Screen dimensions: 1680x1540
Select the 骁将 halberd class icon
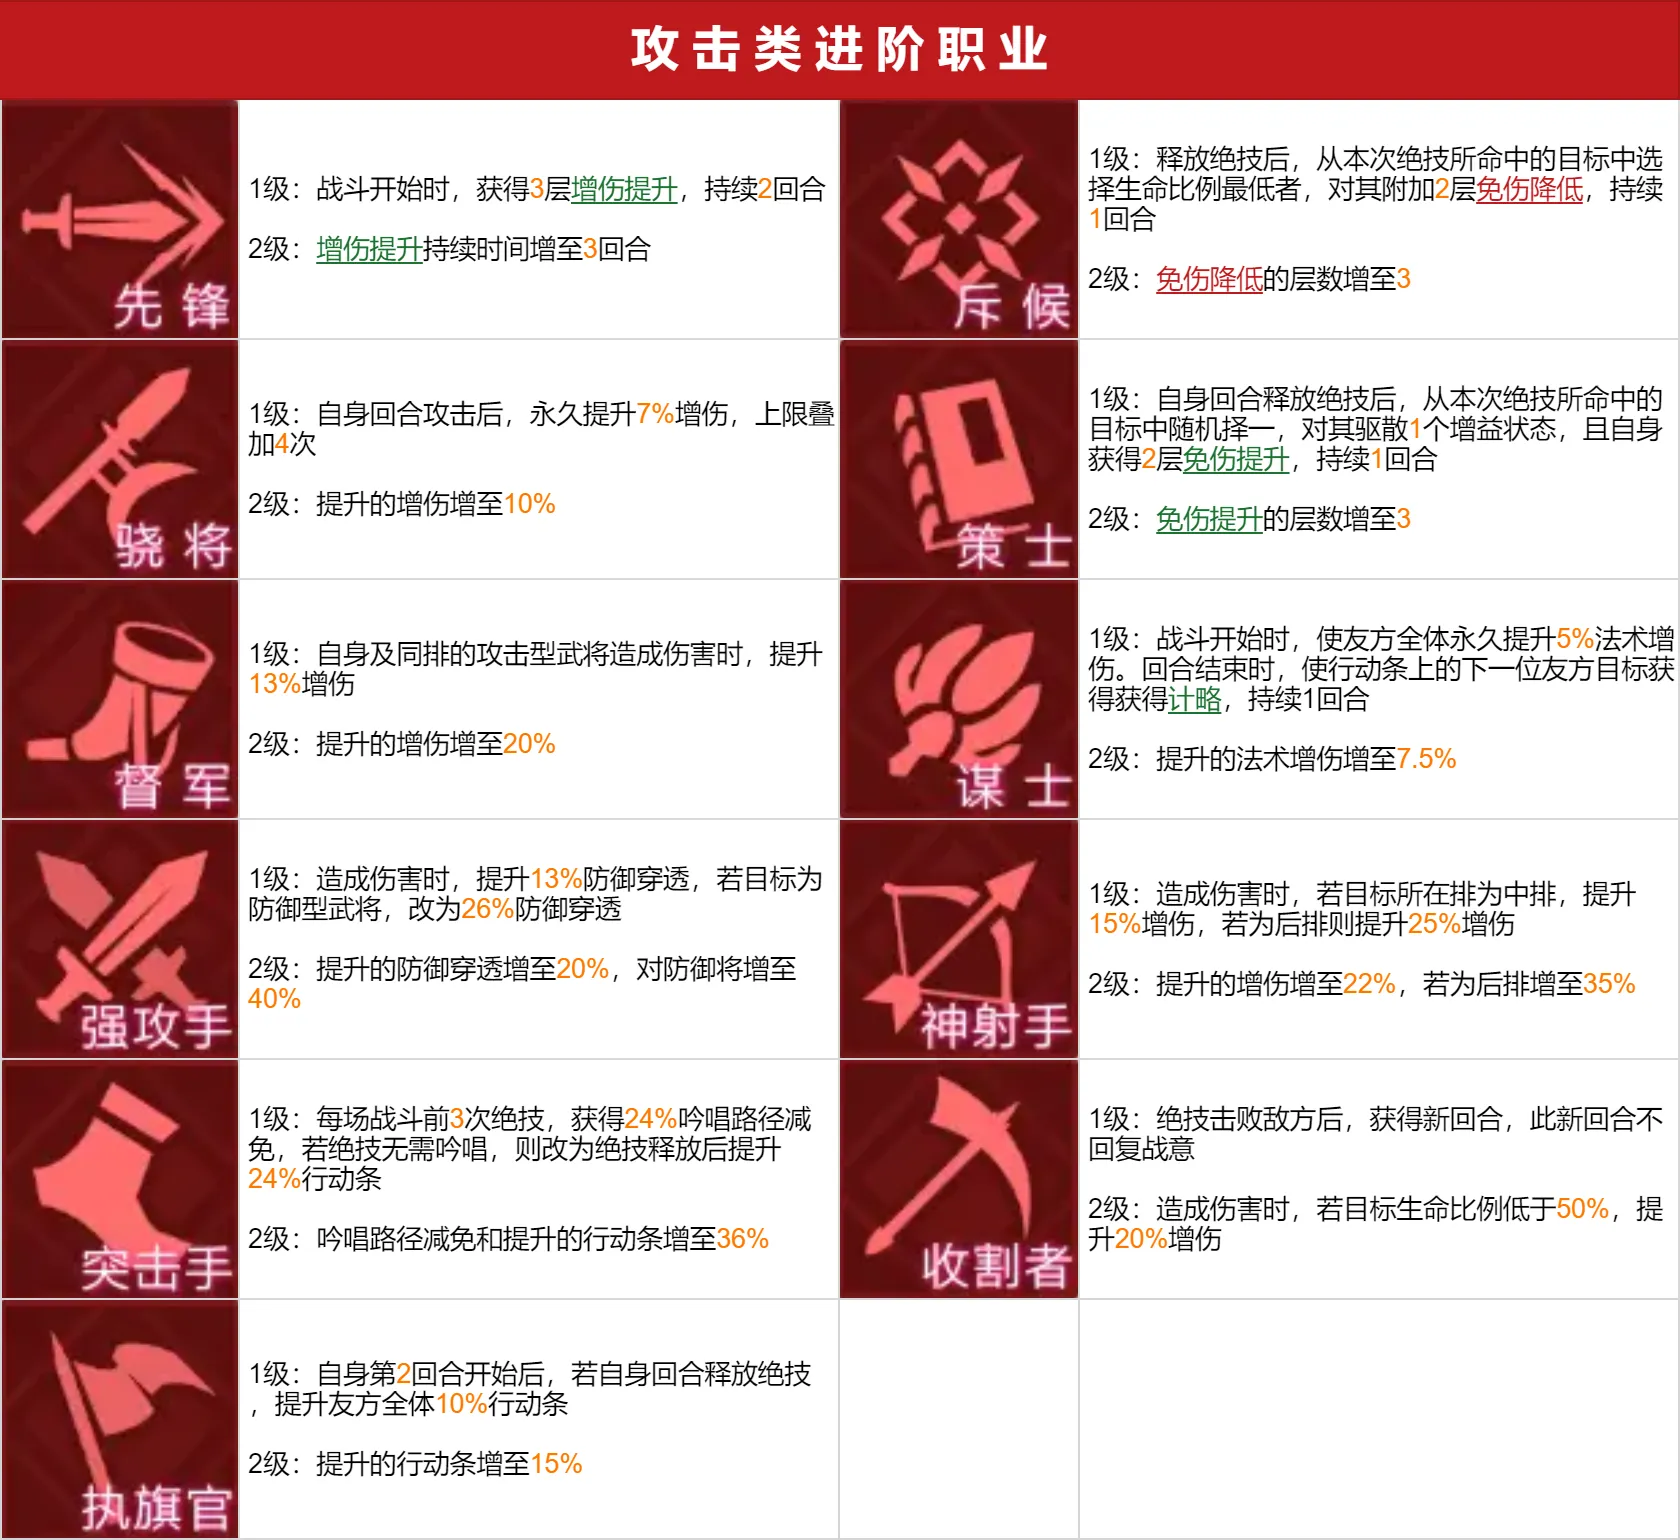[x=120, y=459]
